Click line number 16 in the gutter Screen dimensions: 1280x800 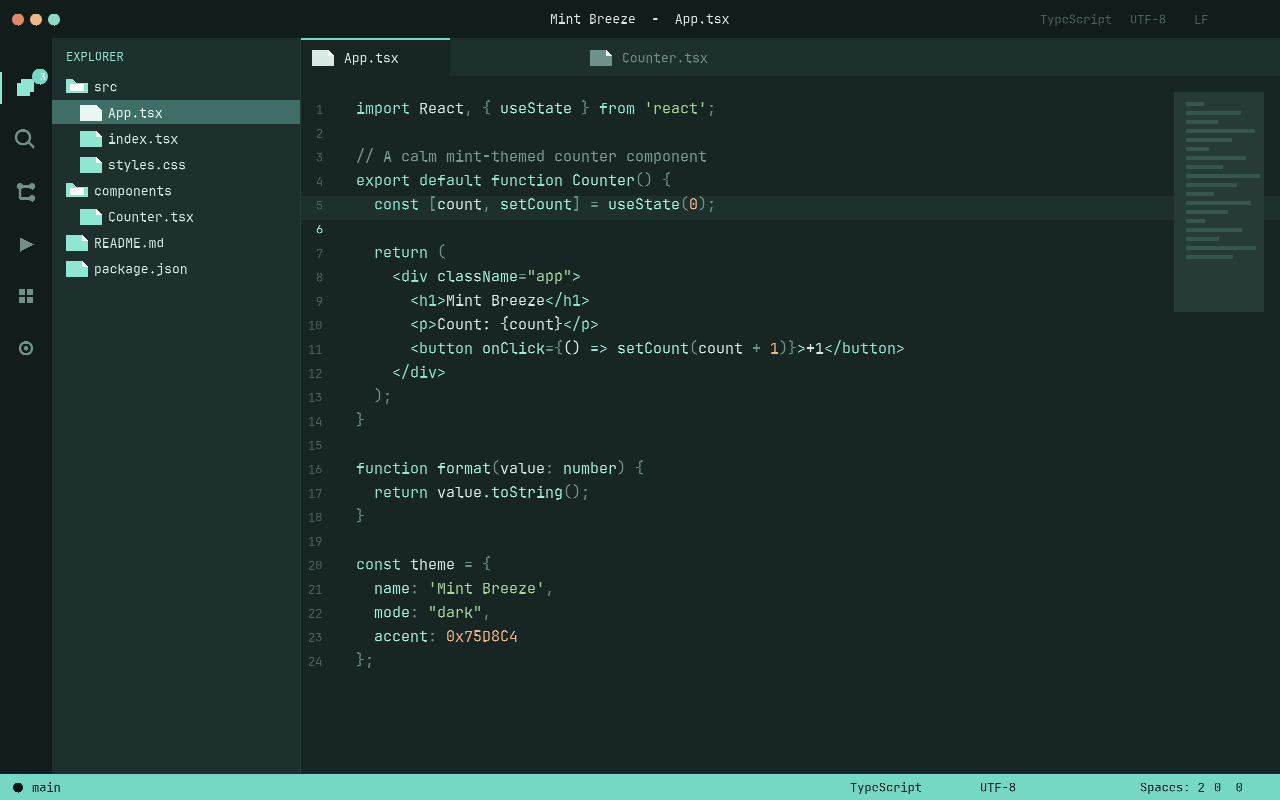[315, 469]
